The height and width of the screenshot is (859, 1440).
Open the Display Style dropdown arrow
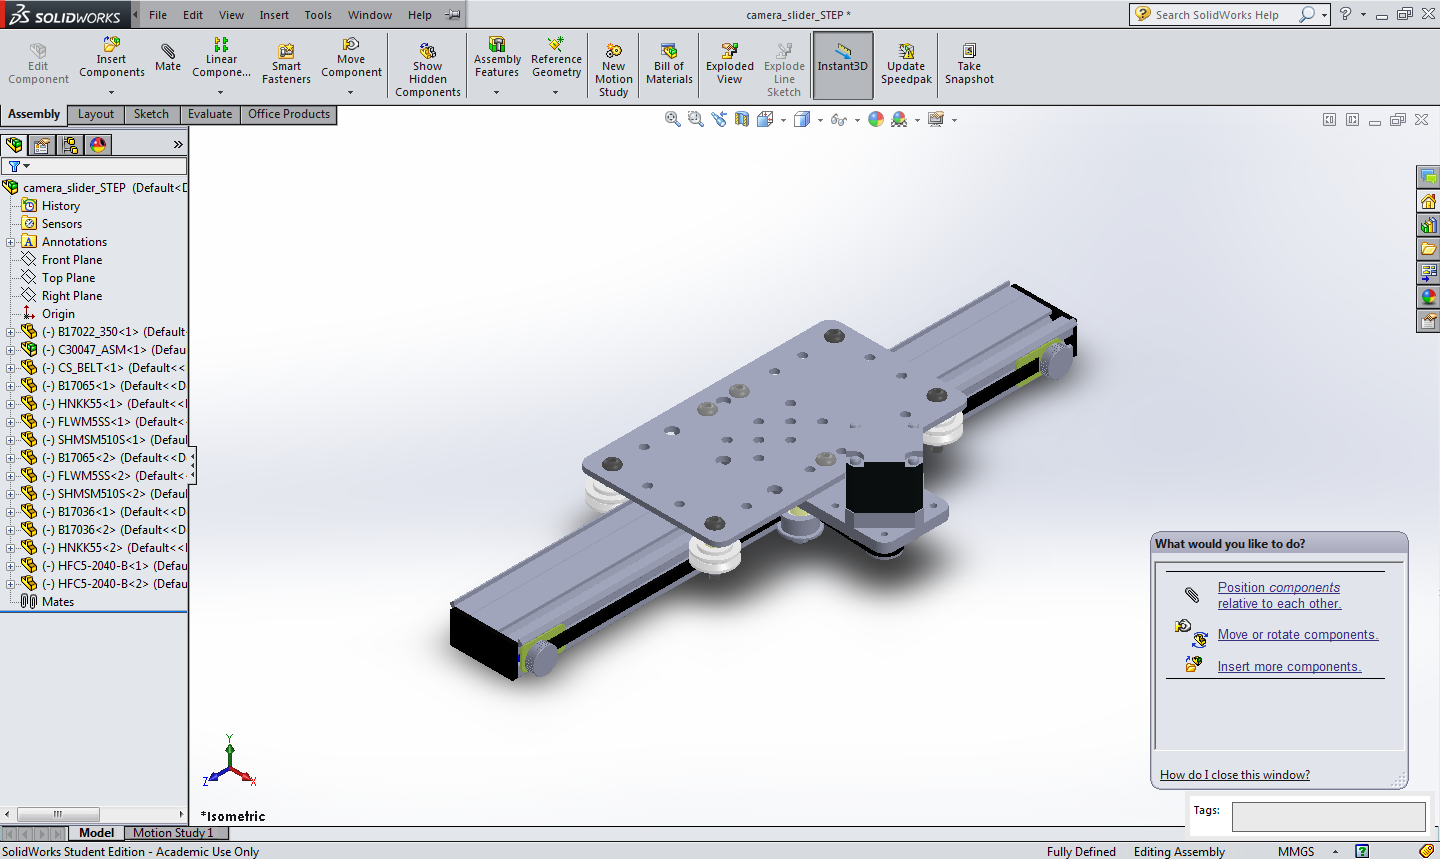click(x=820, y=120)
